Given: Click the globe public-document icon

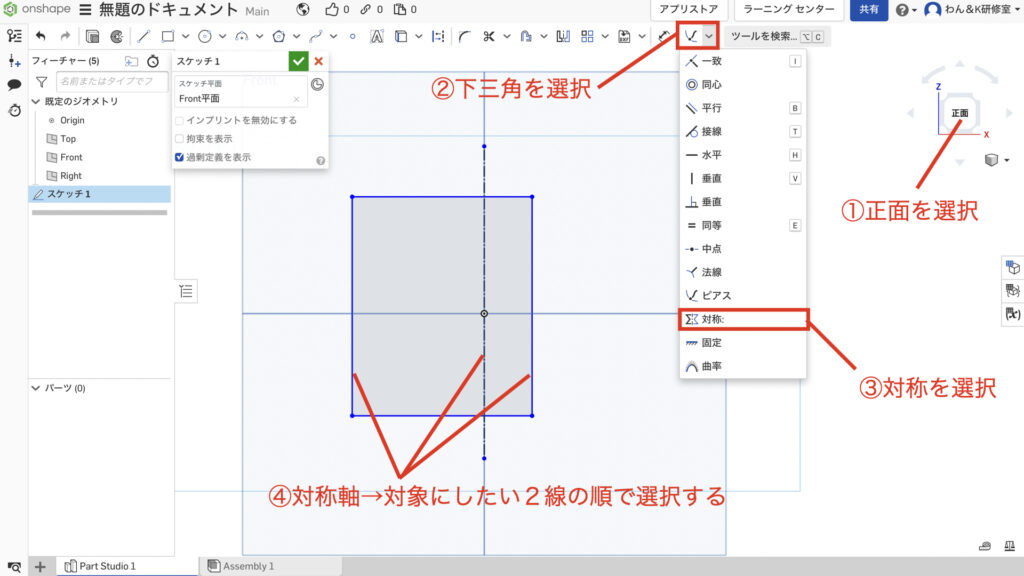Looking at the screenshot, I should (x=302, y=10).
